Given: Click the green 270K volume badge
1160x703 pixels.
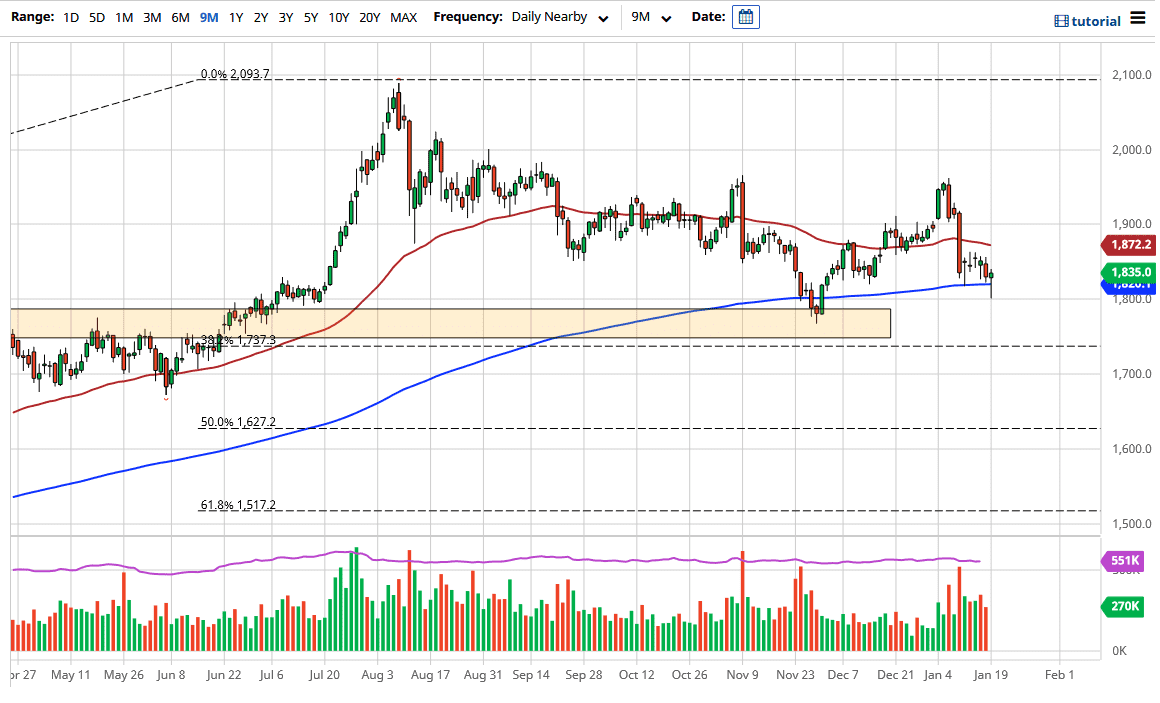Looking at the screenshot, I should click(1123, 607).
